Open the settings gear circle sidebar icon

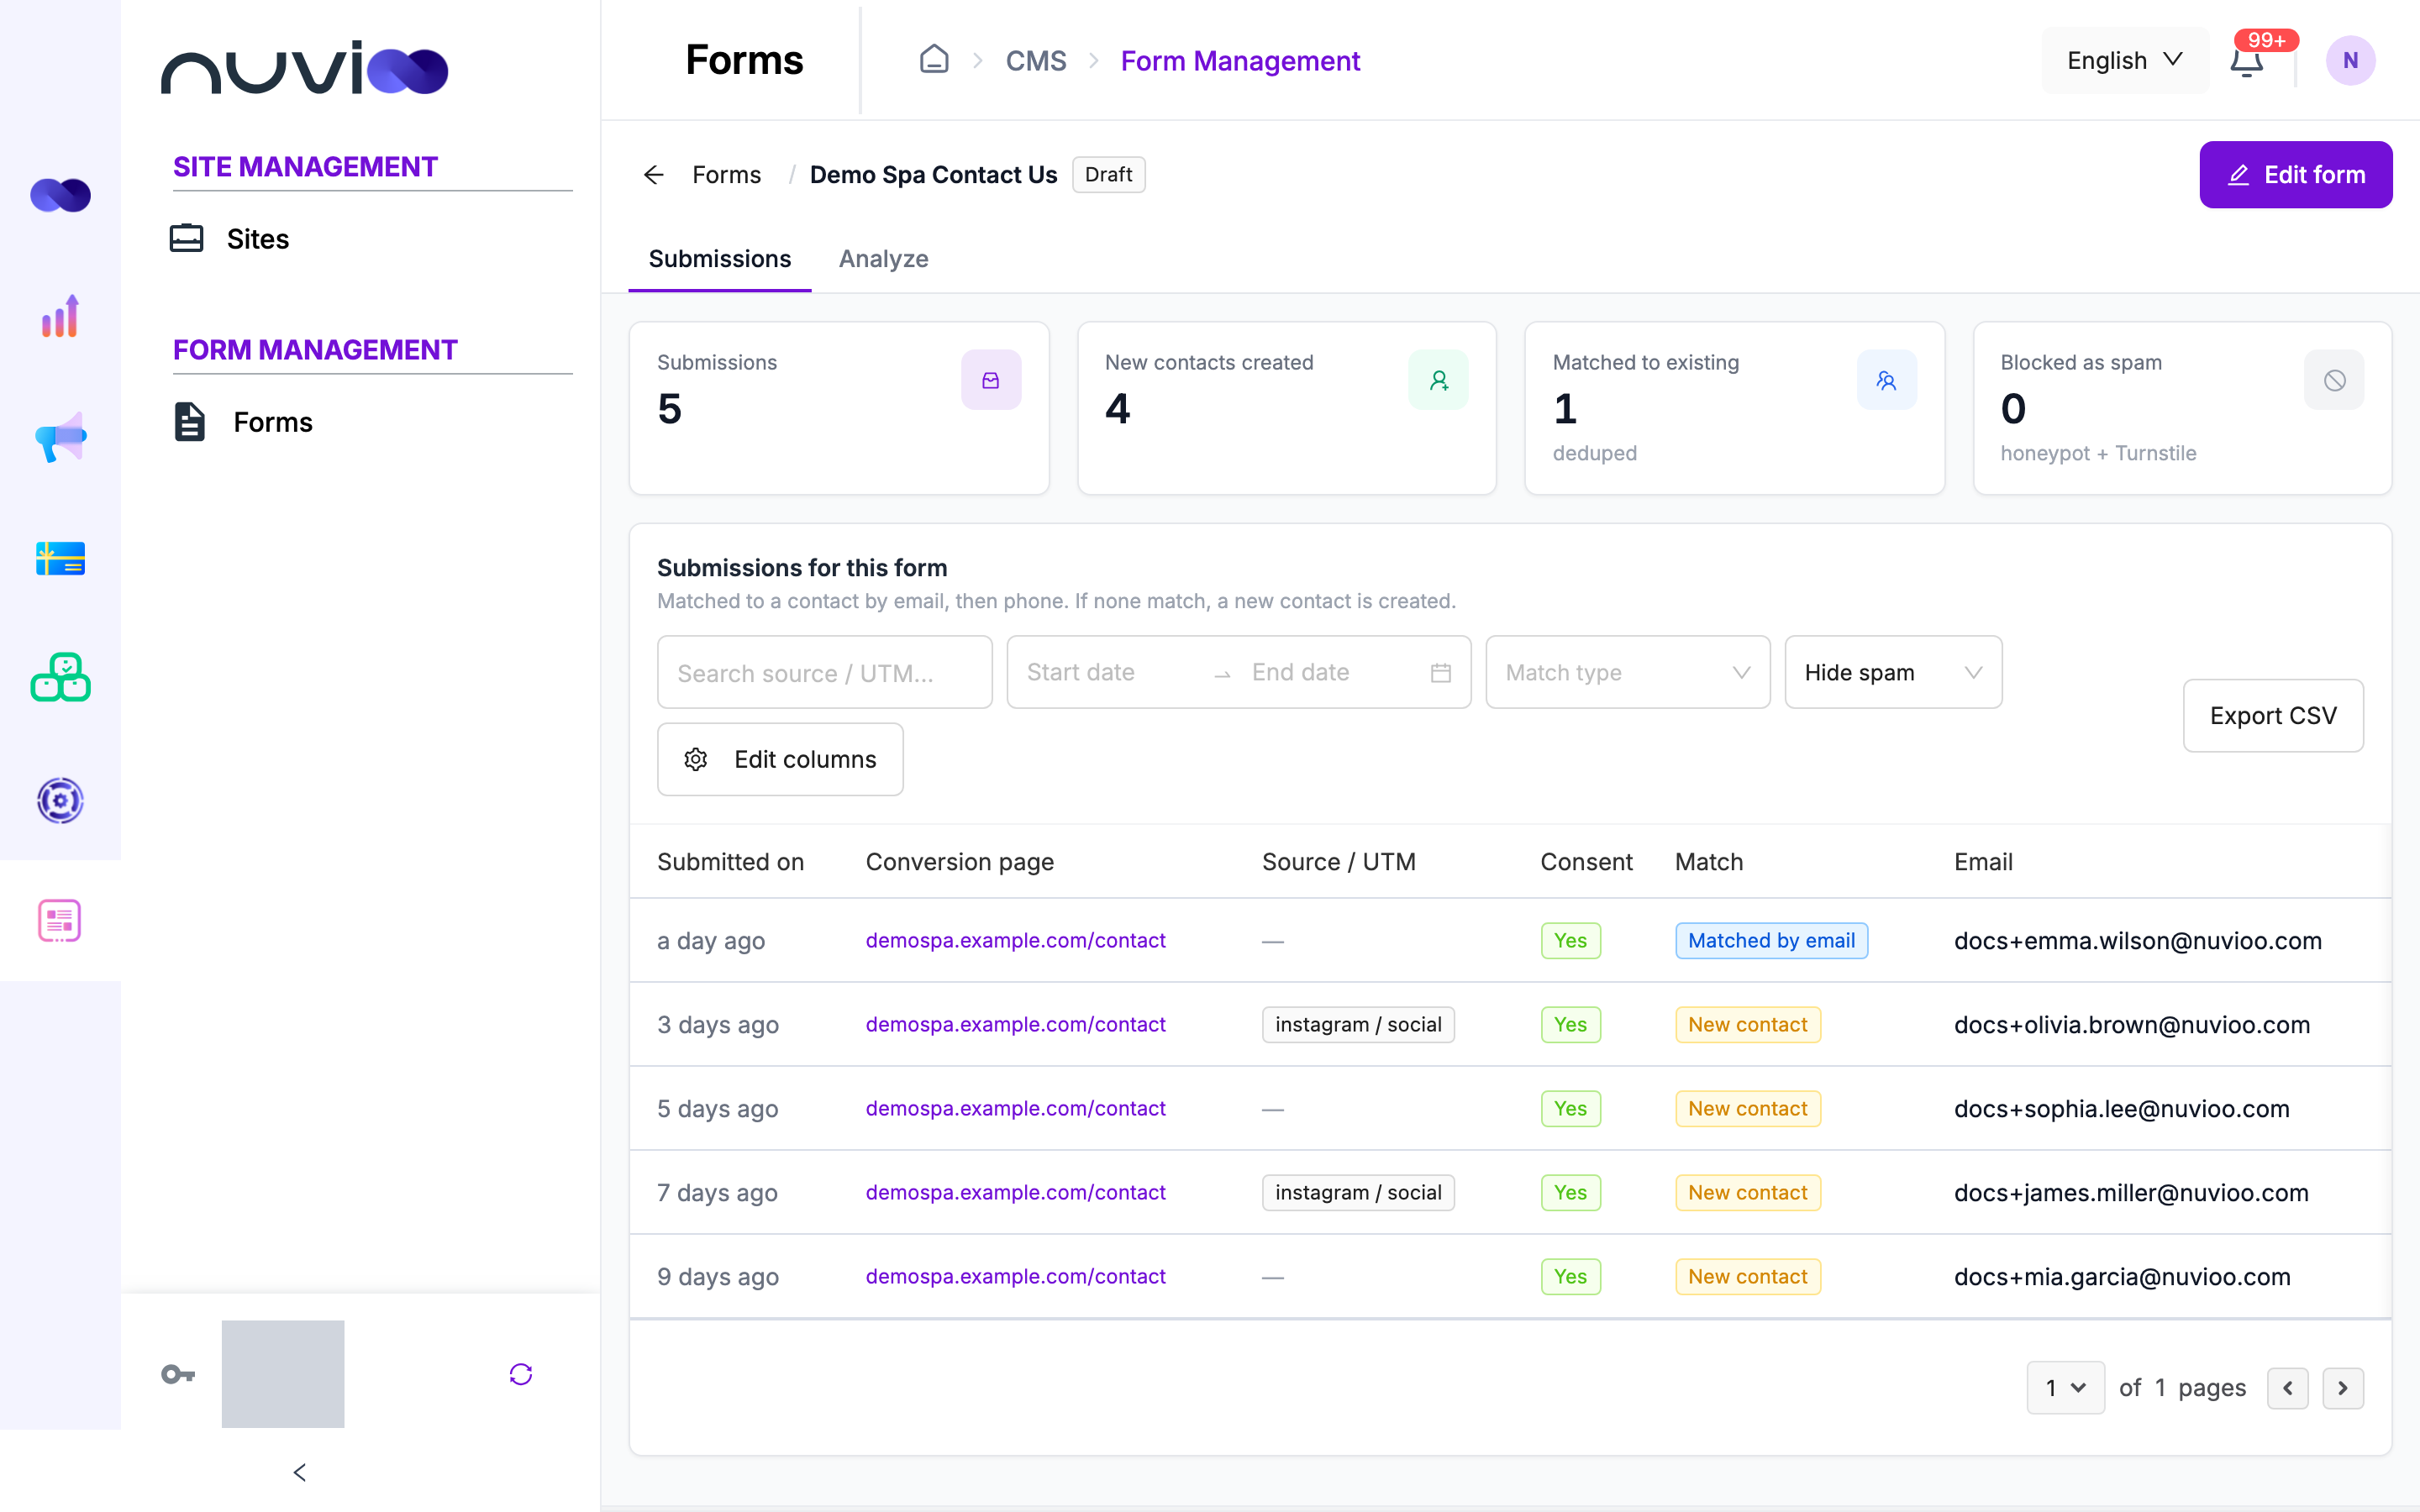(60, 800)
